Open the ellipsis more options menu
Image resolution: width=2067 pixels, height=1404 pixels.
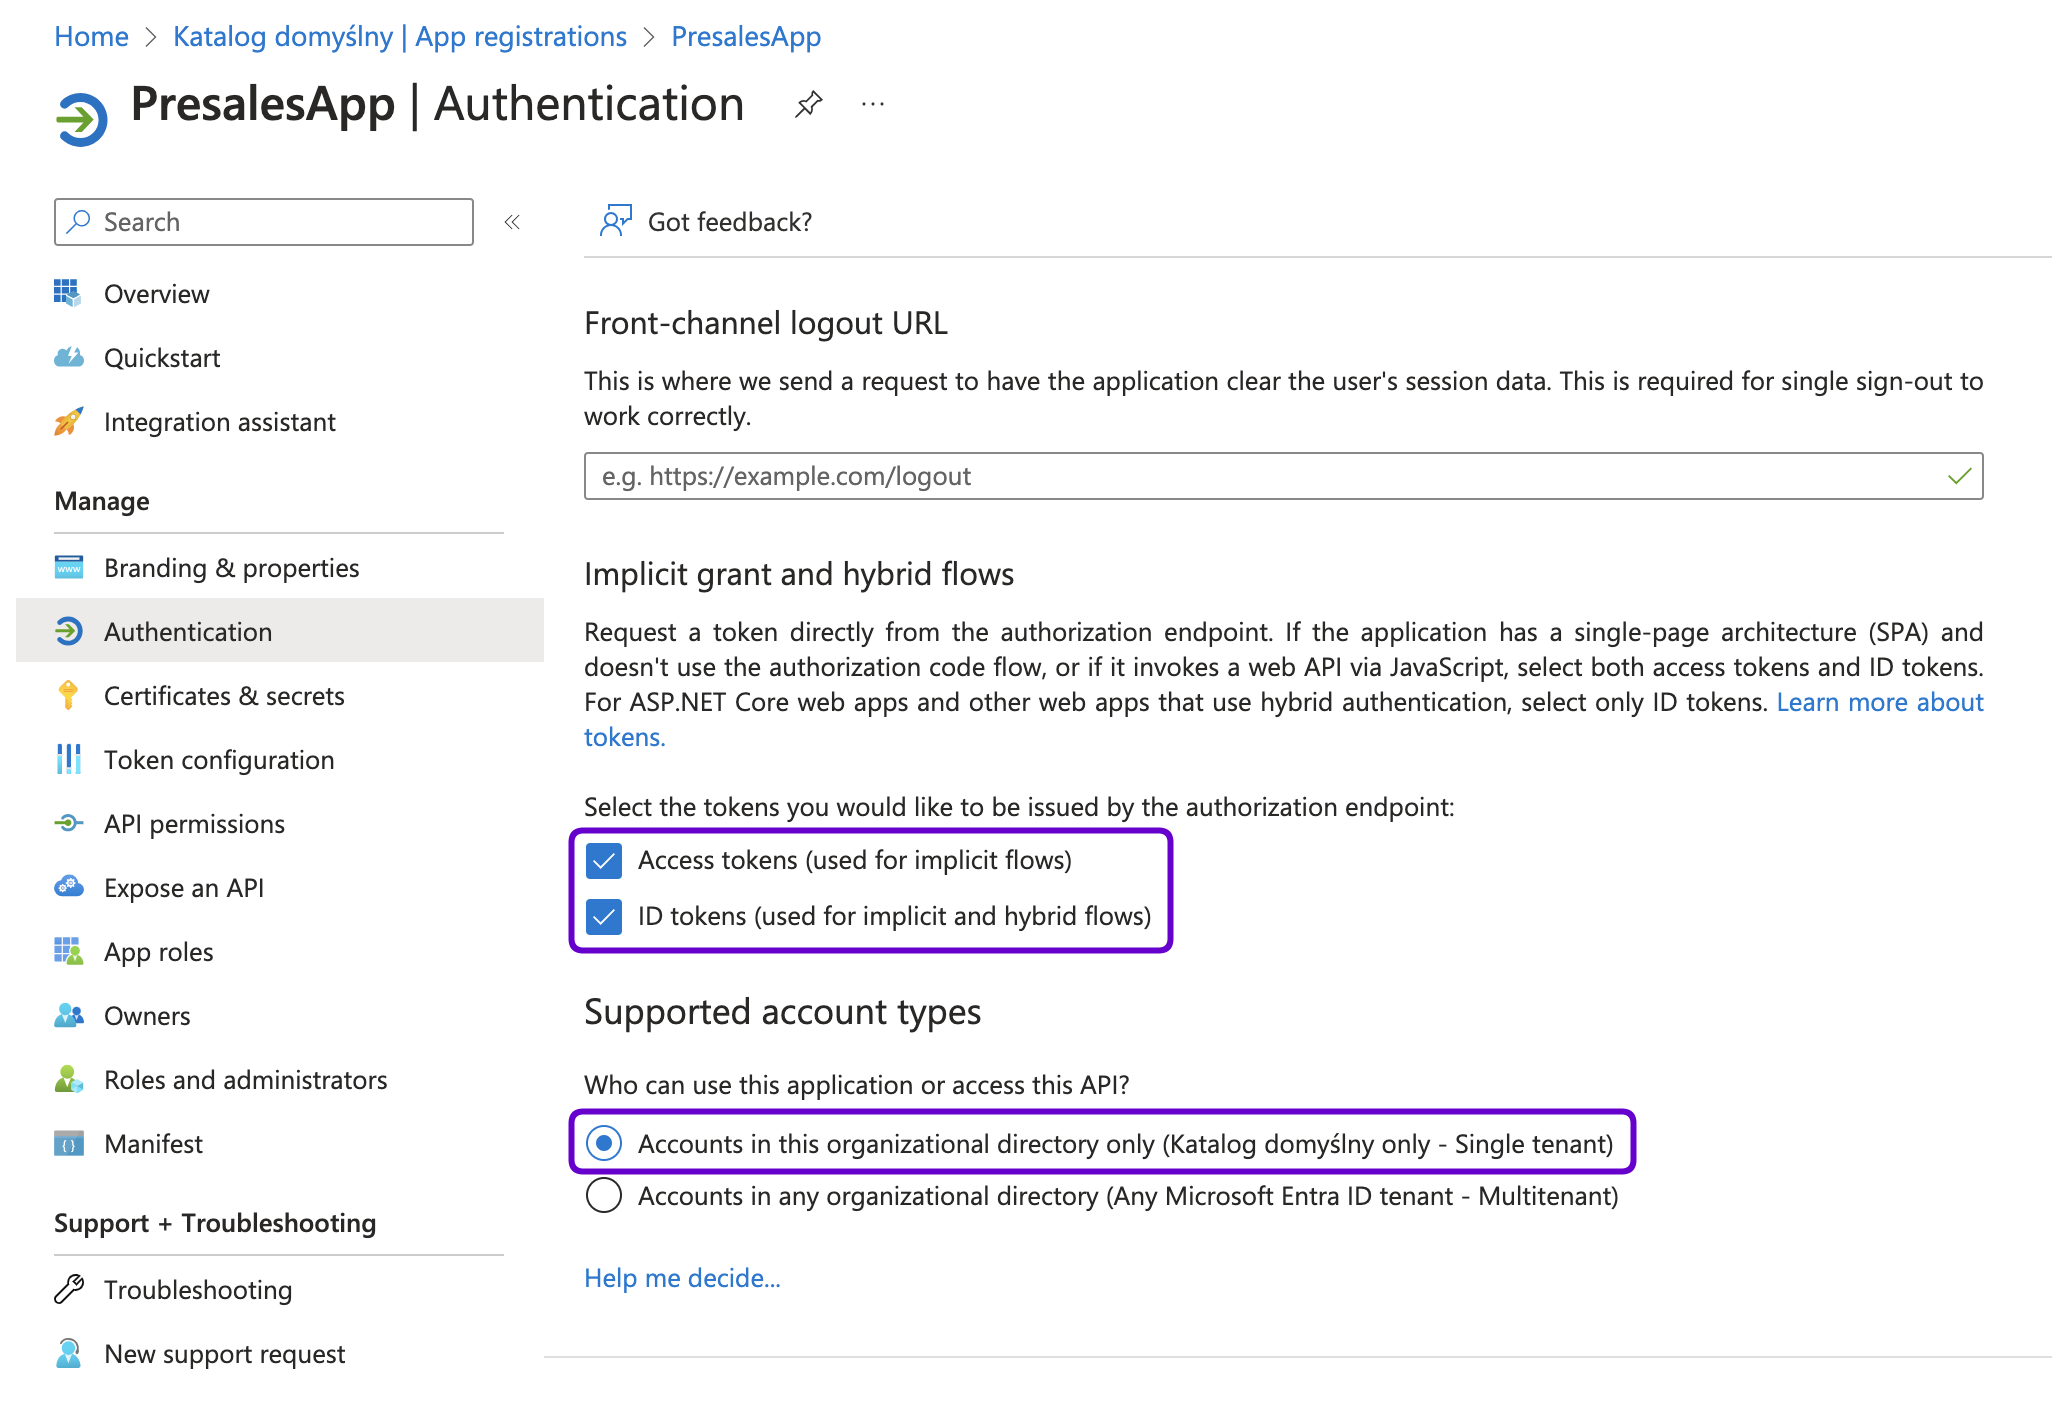pyautogui.click(x=873, y=104)
